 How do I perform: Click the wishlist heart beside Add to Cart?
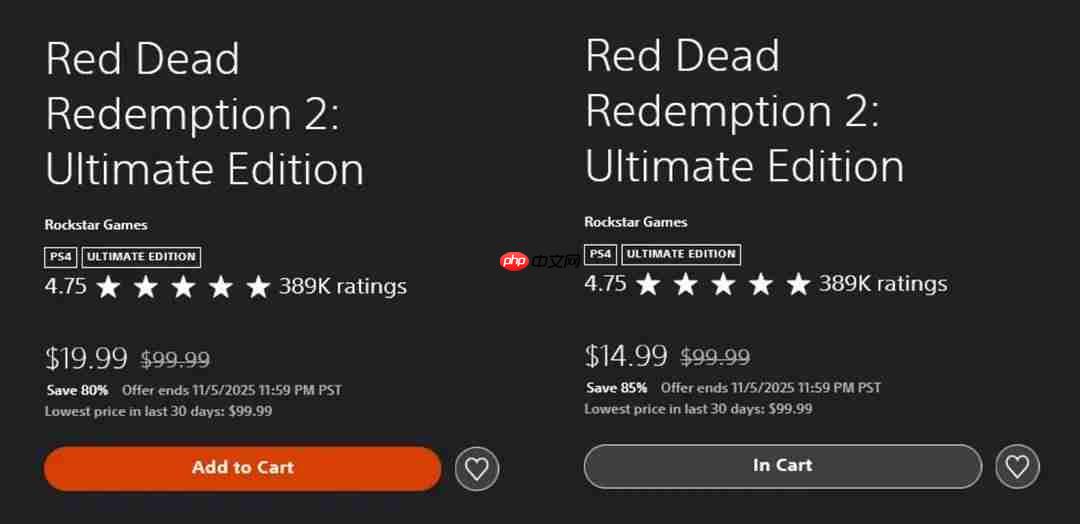477,468
